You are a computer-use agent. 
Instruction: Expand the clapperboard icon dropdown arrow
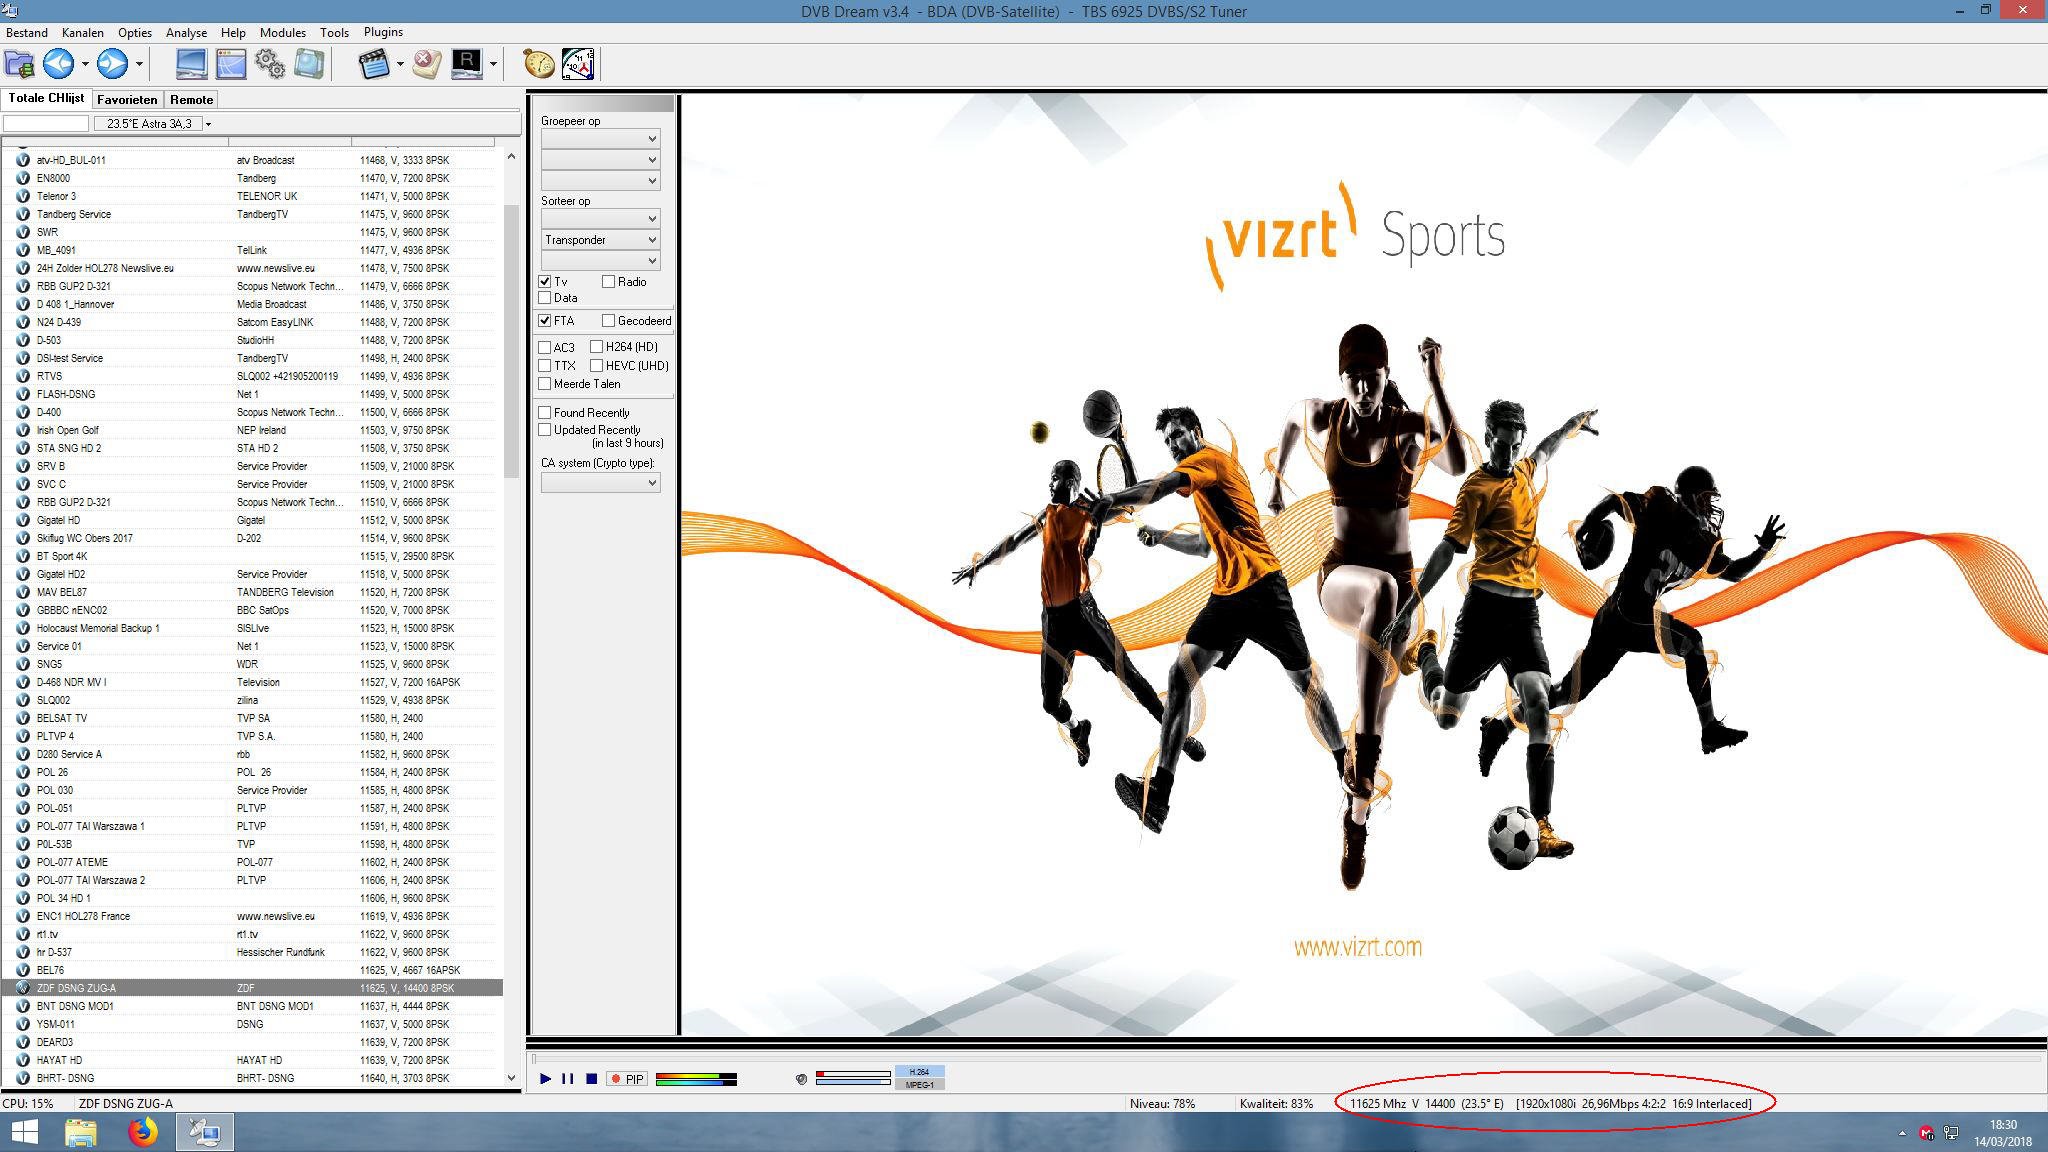[400, 64]
